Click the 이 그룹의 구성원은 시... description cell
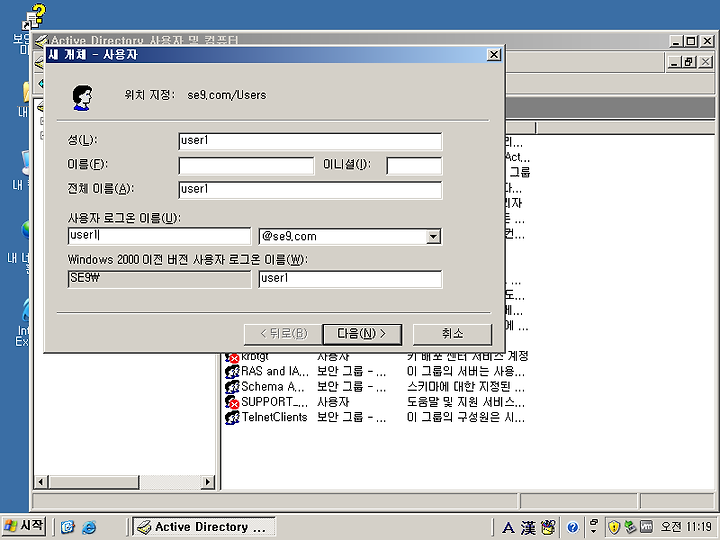Viewport: 720px width, 540px height. click(x=466, y=417)
